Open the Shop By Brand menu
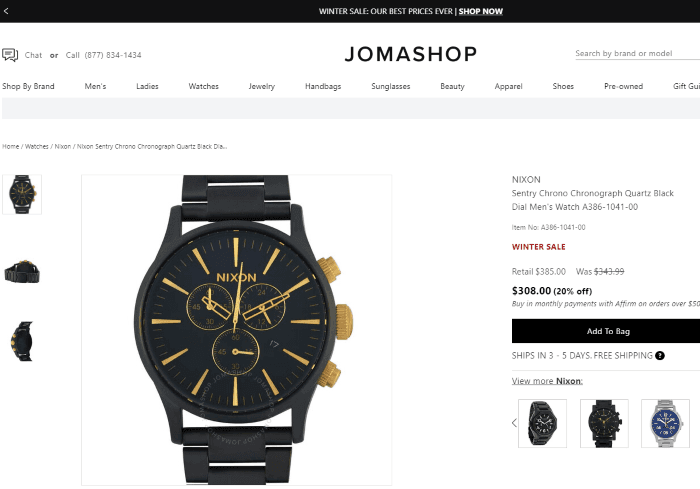 pos(28,86)
